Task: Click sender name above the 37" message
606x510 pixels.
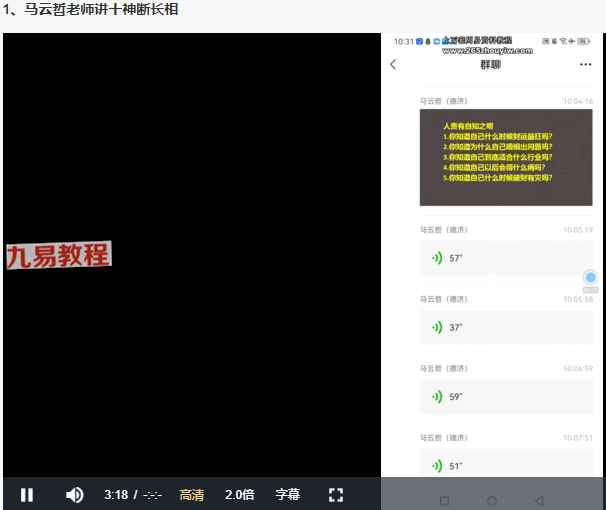Action: tap(444, 299)
